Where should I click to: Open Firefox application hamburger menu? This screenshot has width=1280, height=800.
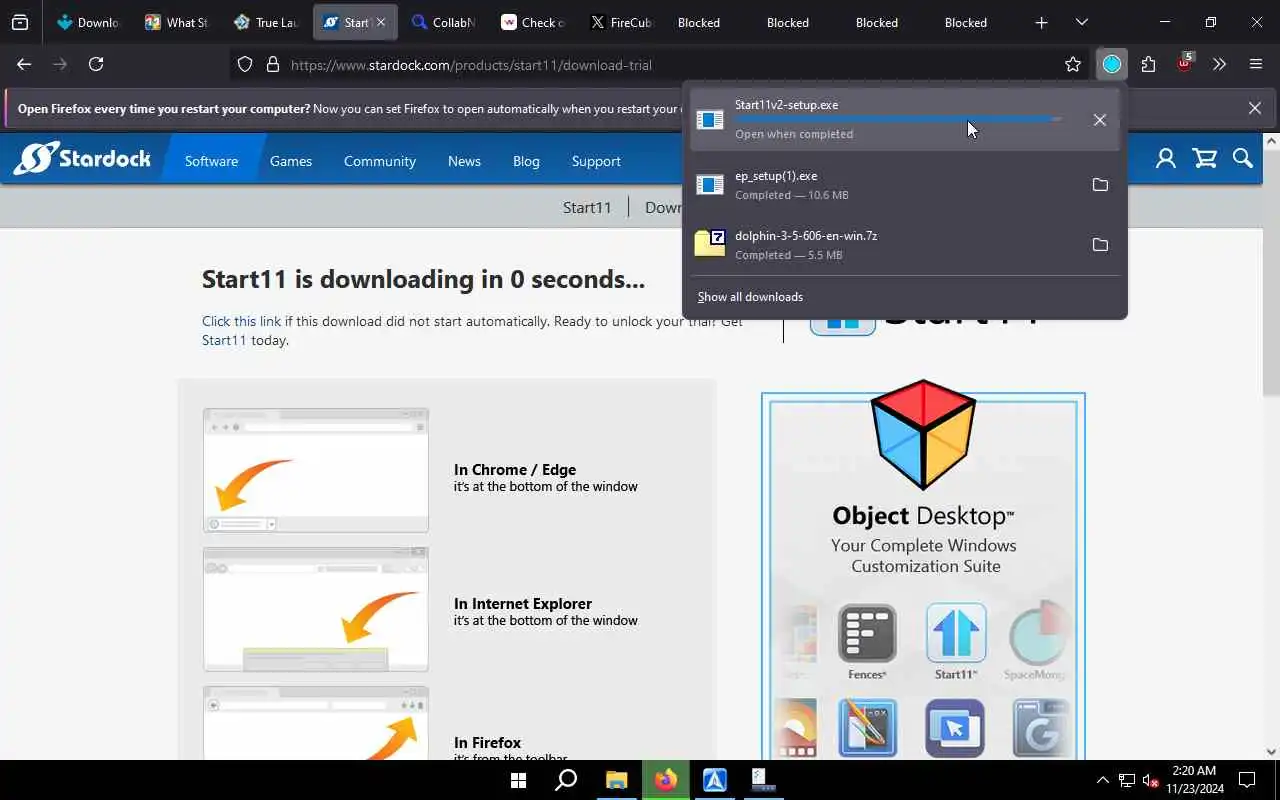click(x=1256, y=64)
